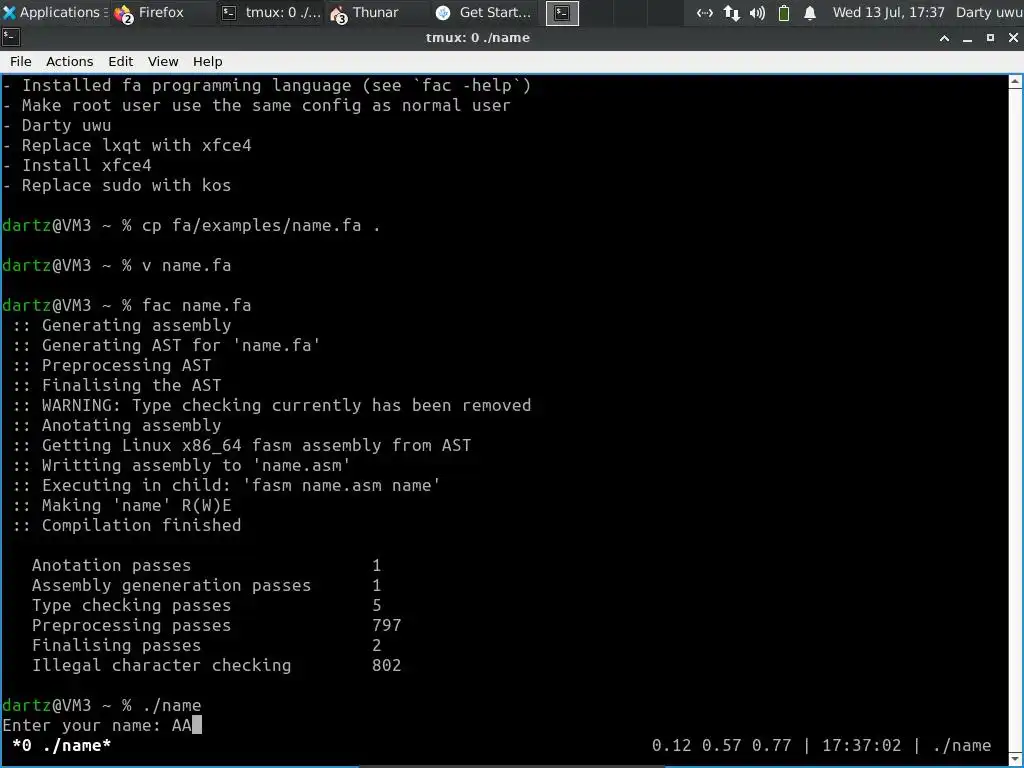Click the './name' command line at prompt
This screenshot has width=1024, height=768.
[102, 705]
